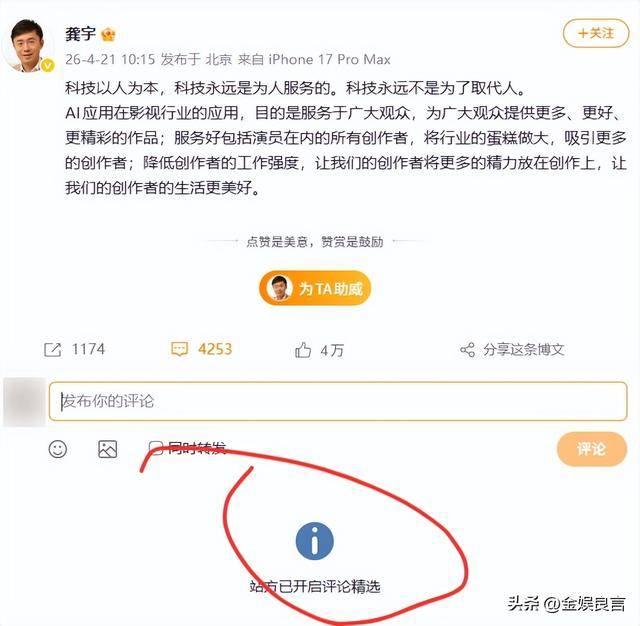Click the blue info circle icon
The width and height of the screenshot is (640, 626).
(x=315, y=541)
